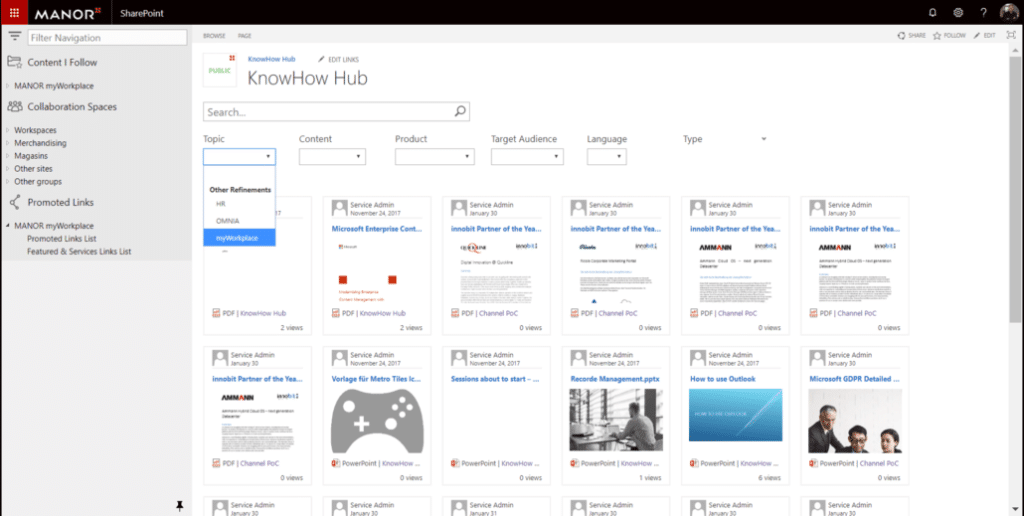Viewport: 1024px width, 516px height.
Task: Open the Target Audience dropdown
Action: 527,157
